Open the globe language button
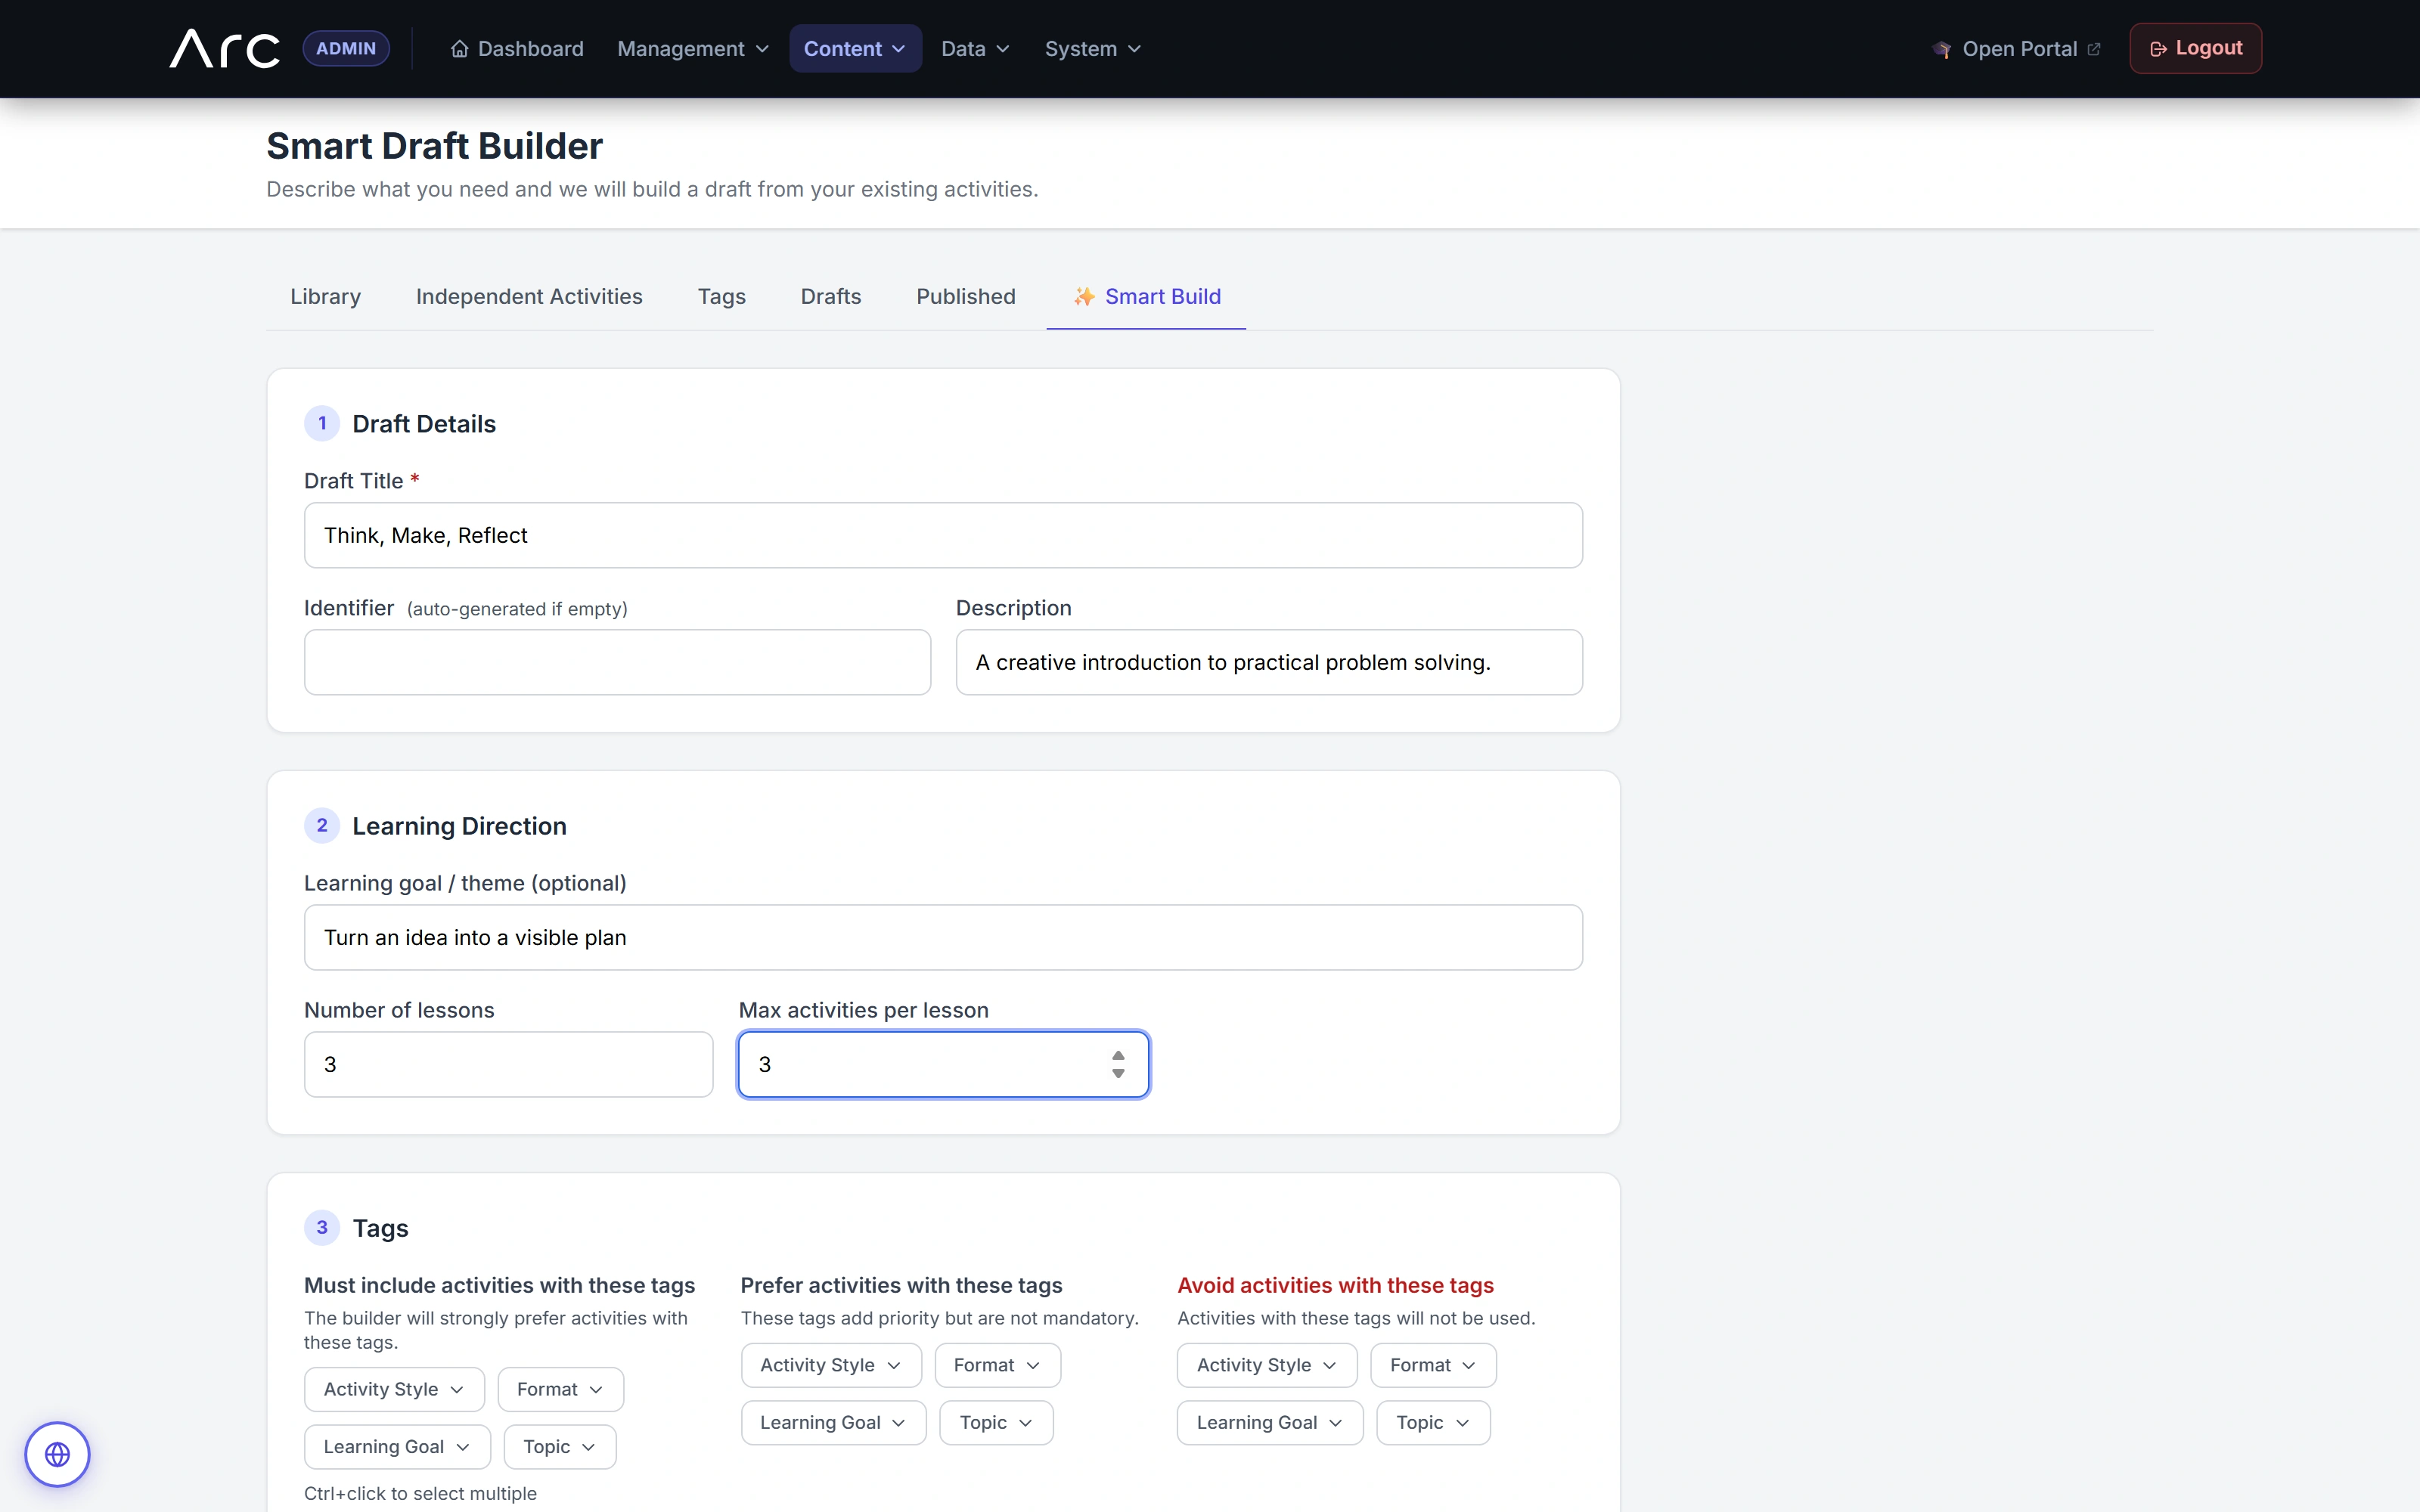Screen dimensions: 2420x1512 tap(57, 1454)
